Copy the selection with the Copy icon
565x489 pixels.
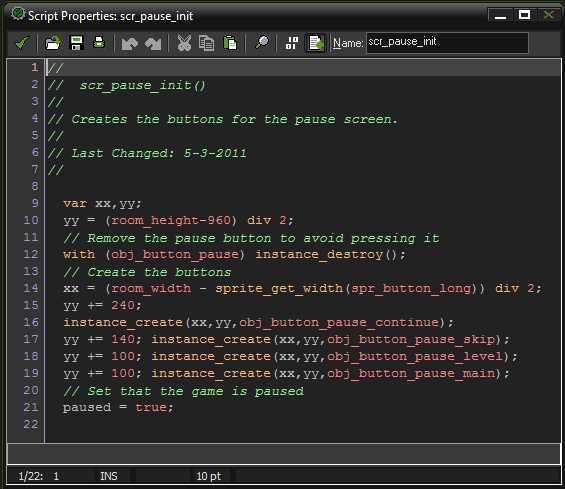pos(206,43)
